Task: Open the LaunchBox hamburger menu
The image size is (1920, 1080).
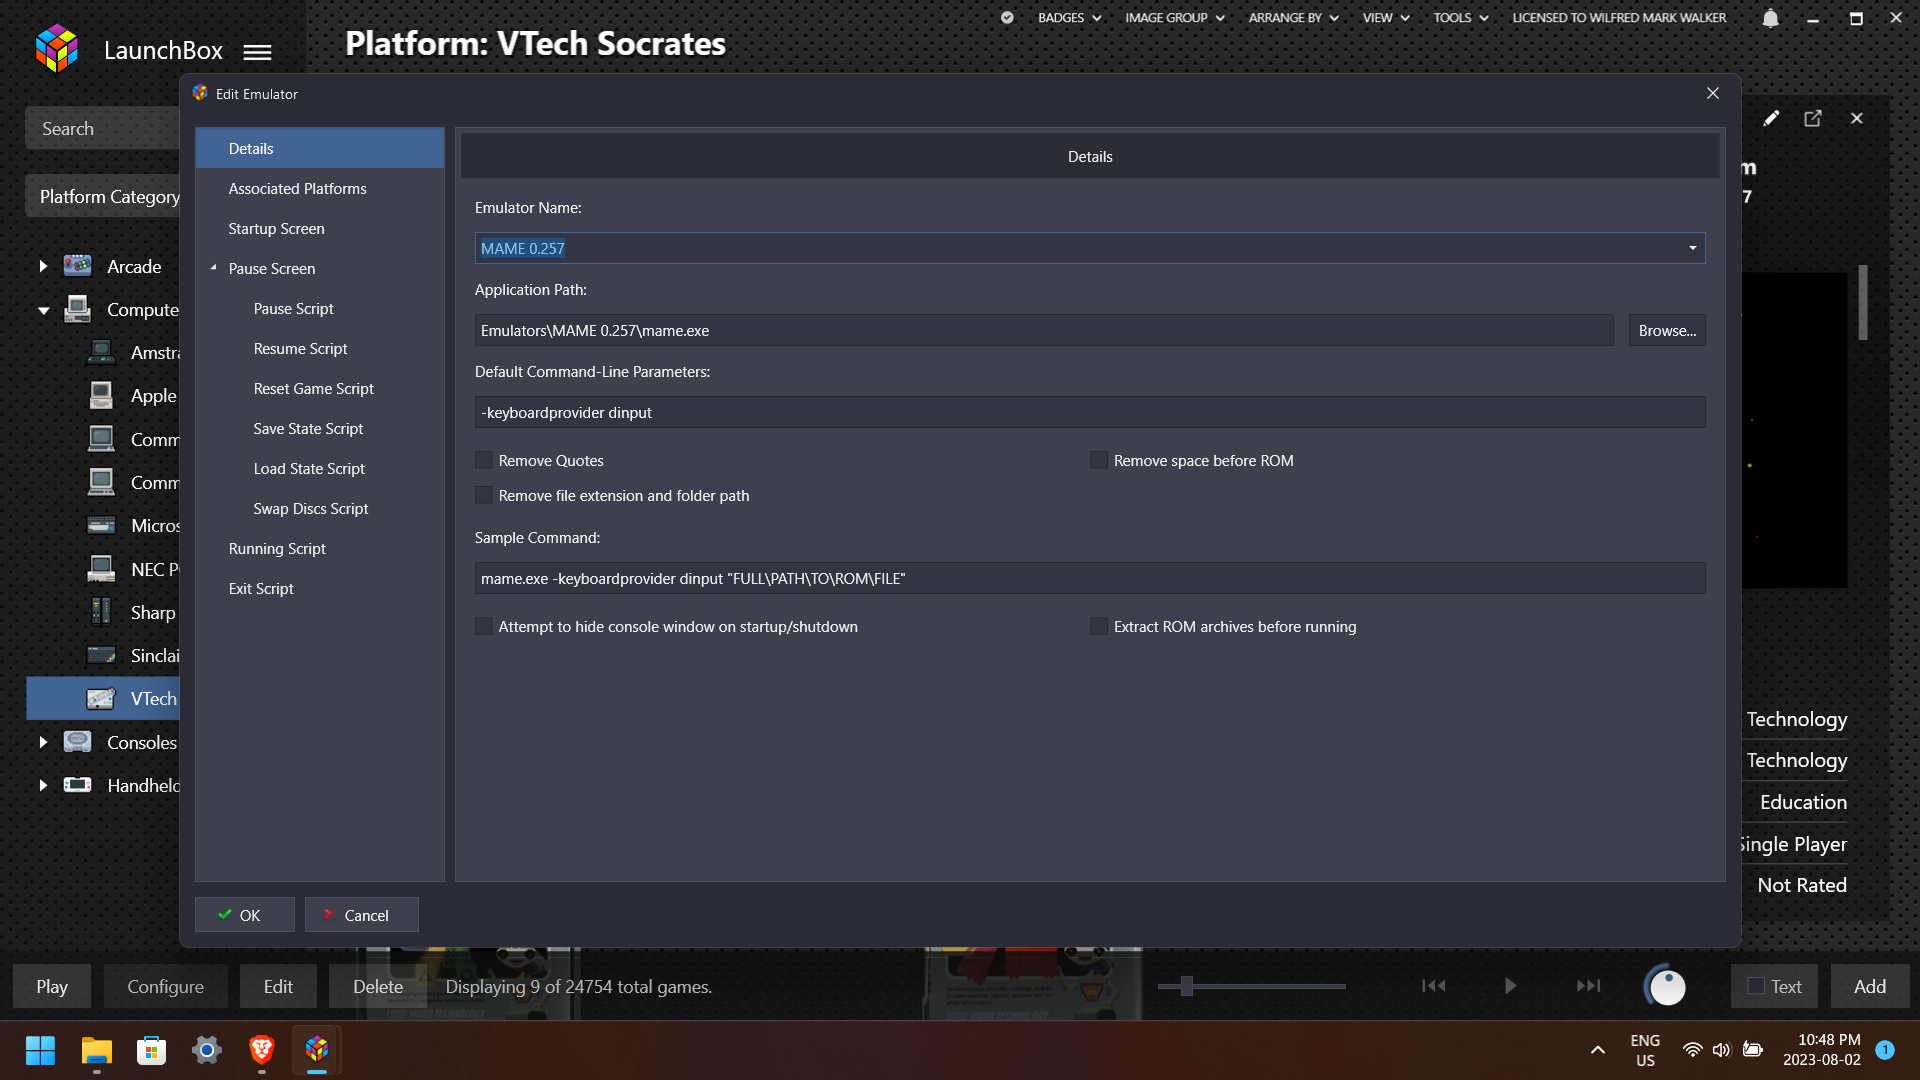Action: pyautogui.click(x=257, y=52)
